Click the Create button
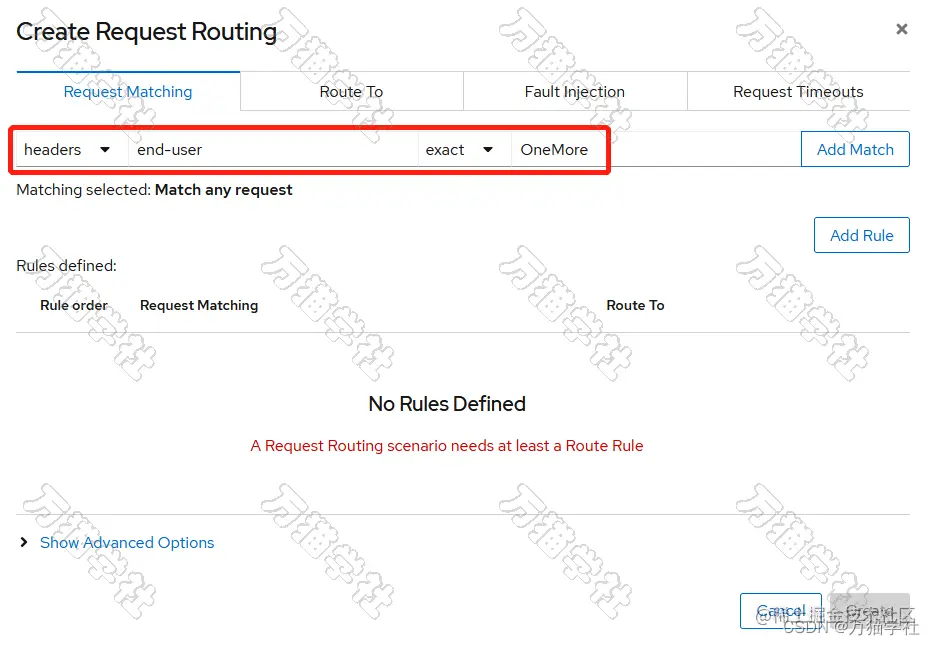 pyautogui.click(x=870, y=611)
